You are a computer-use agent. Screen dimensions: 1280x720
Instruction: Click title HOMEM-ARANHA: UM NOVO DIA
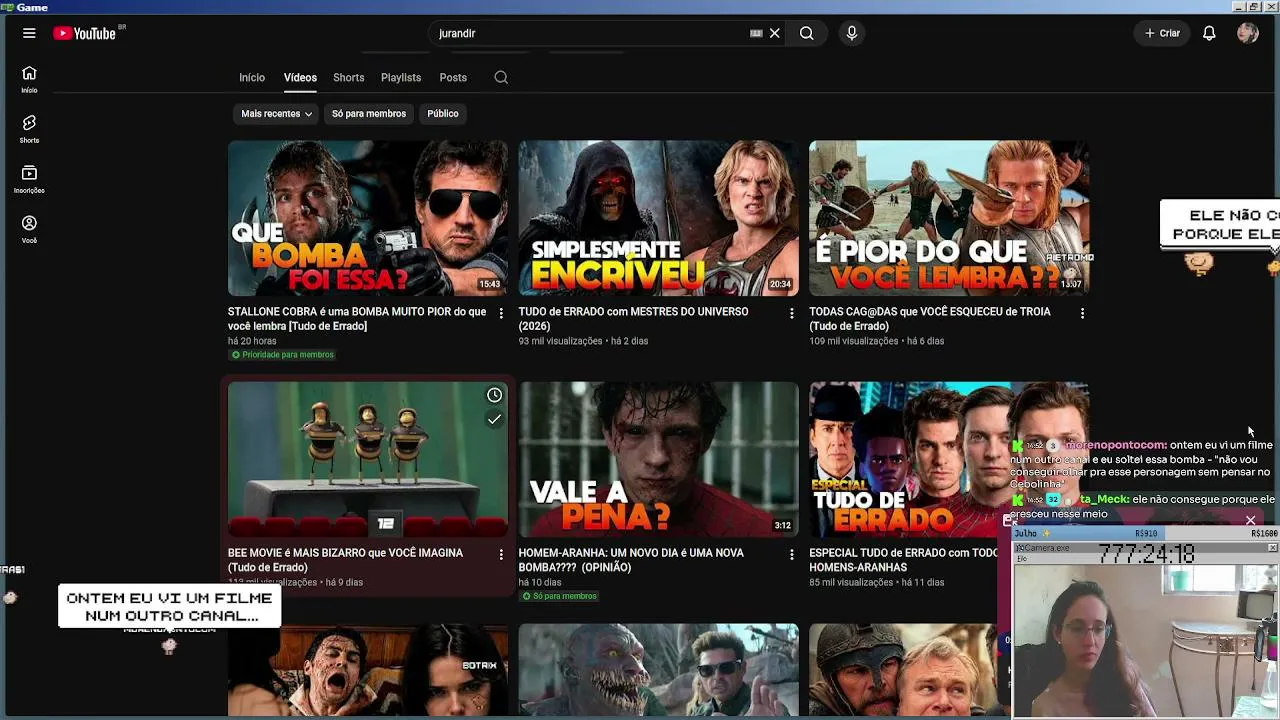click(x=632, y=560)
